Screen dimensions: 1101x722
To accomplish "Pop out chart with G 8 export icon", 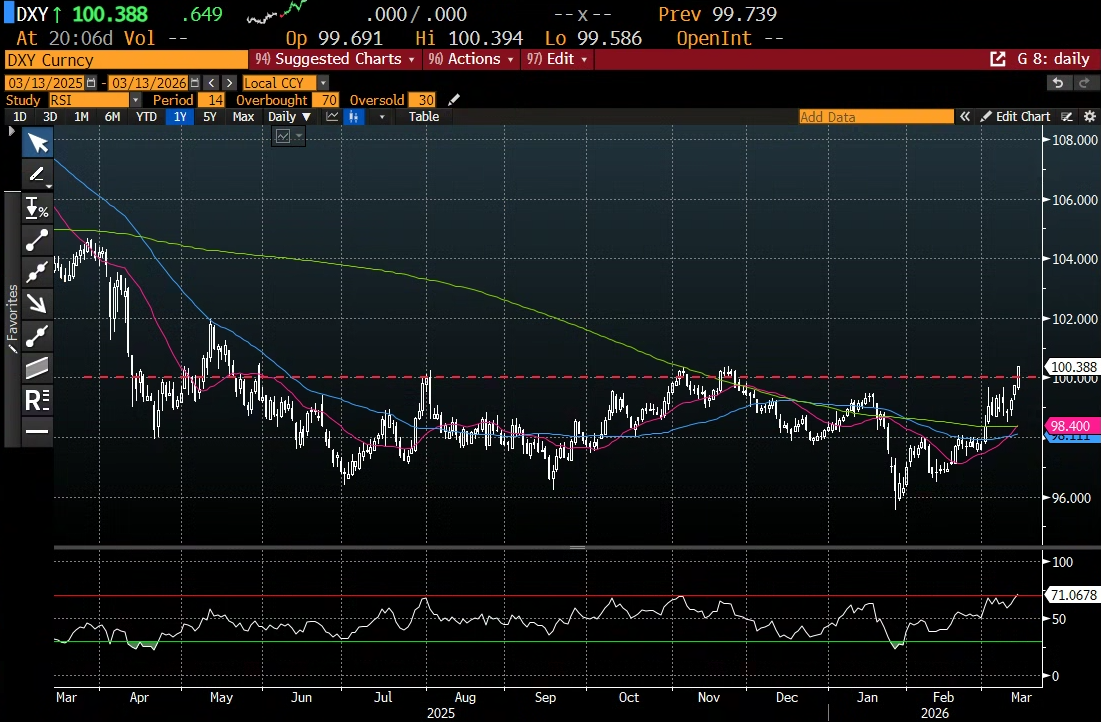I will [997, 59].
